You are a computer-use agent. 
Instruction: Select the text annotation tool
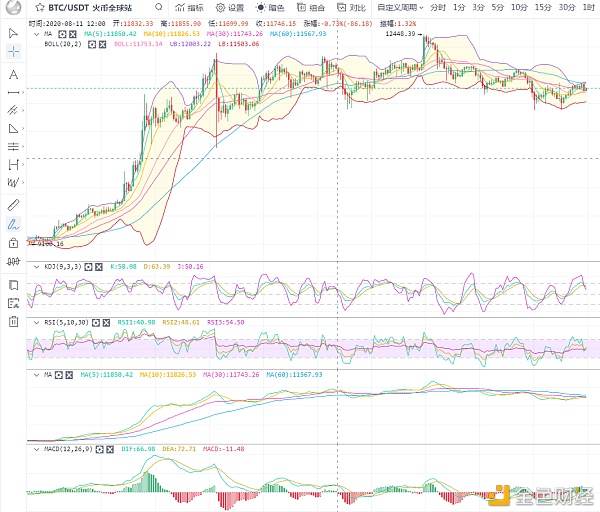pos(13,74)
